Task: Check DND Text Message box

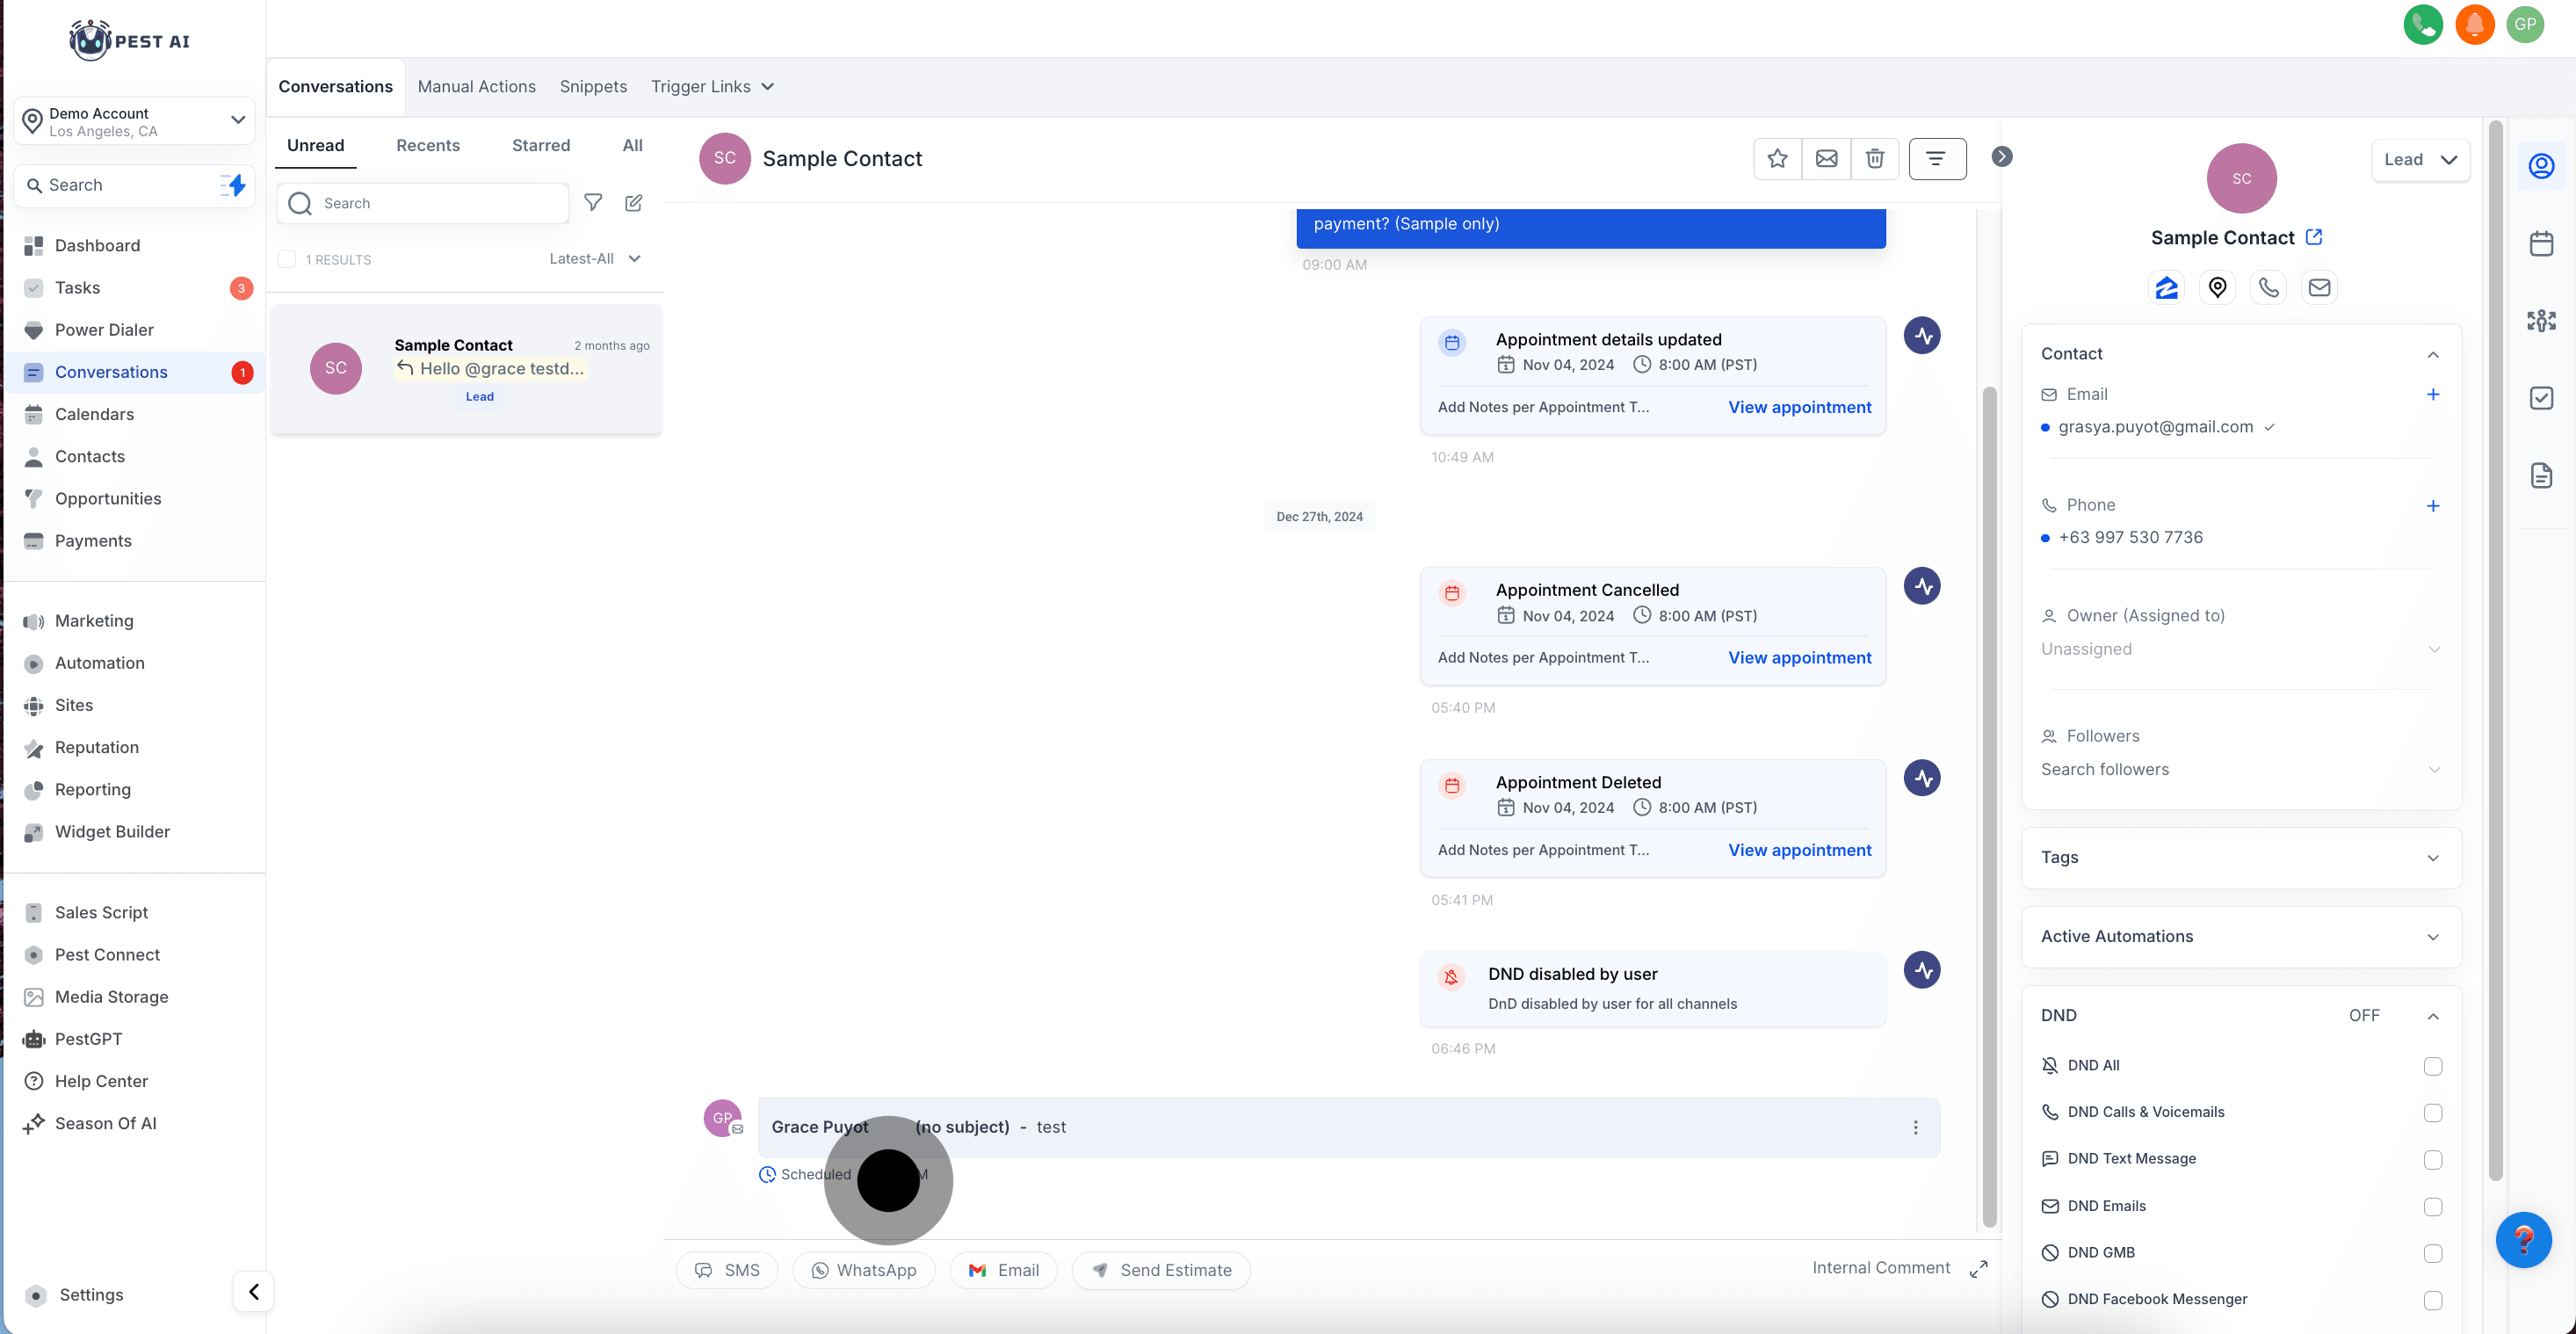Action: [x=2432, y=1160]
